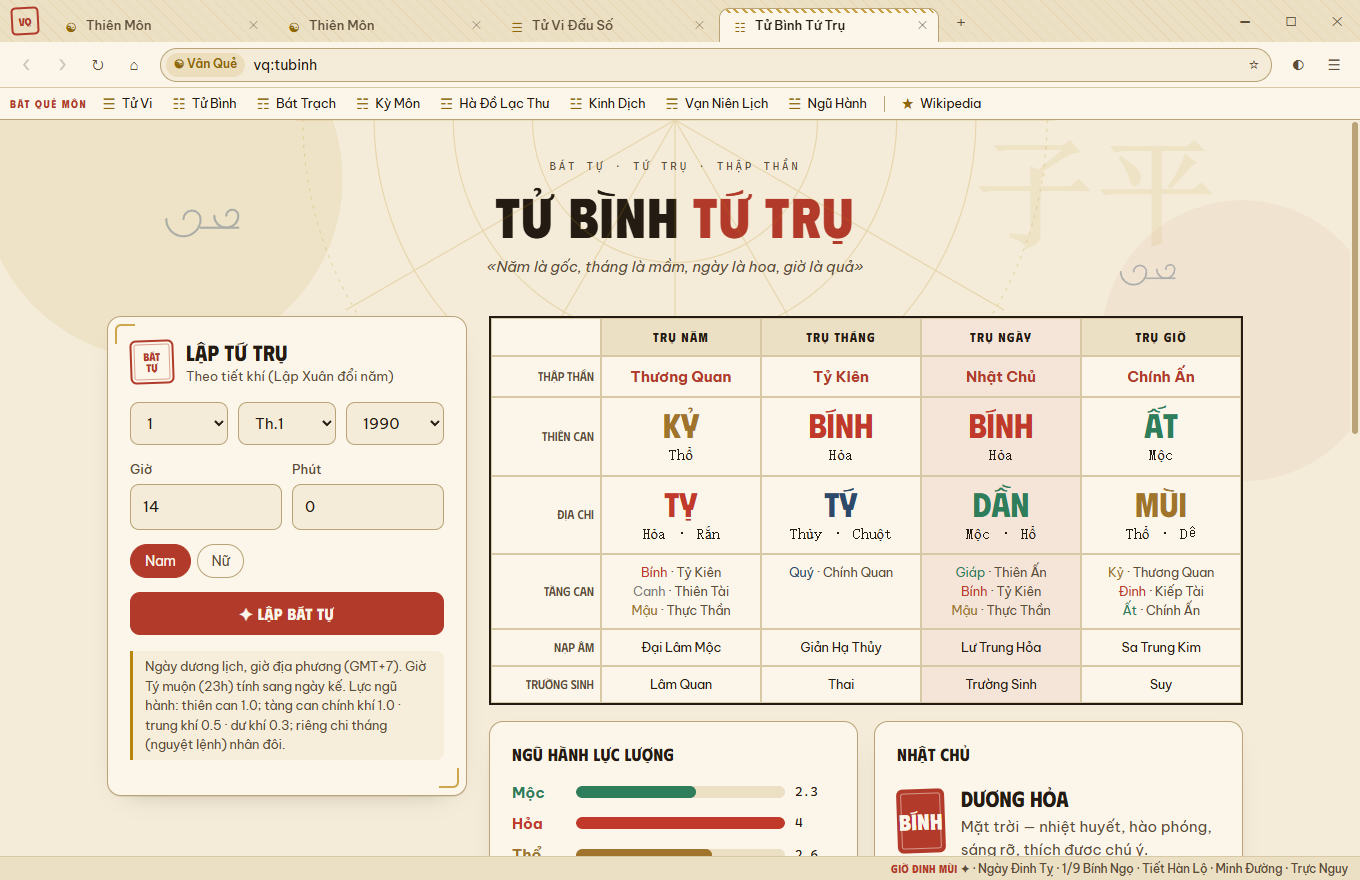
Task: Switch to the second Thiên Môn tab
Action: point(383,26)
